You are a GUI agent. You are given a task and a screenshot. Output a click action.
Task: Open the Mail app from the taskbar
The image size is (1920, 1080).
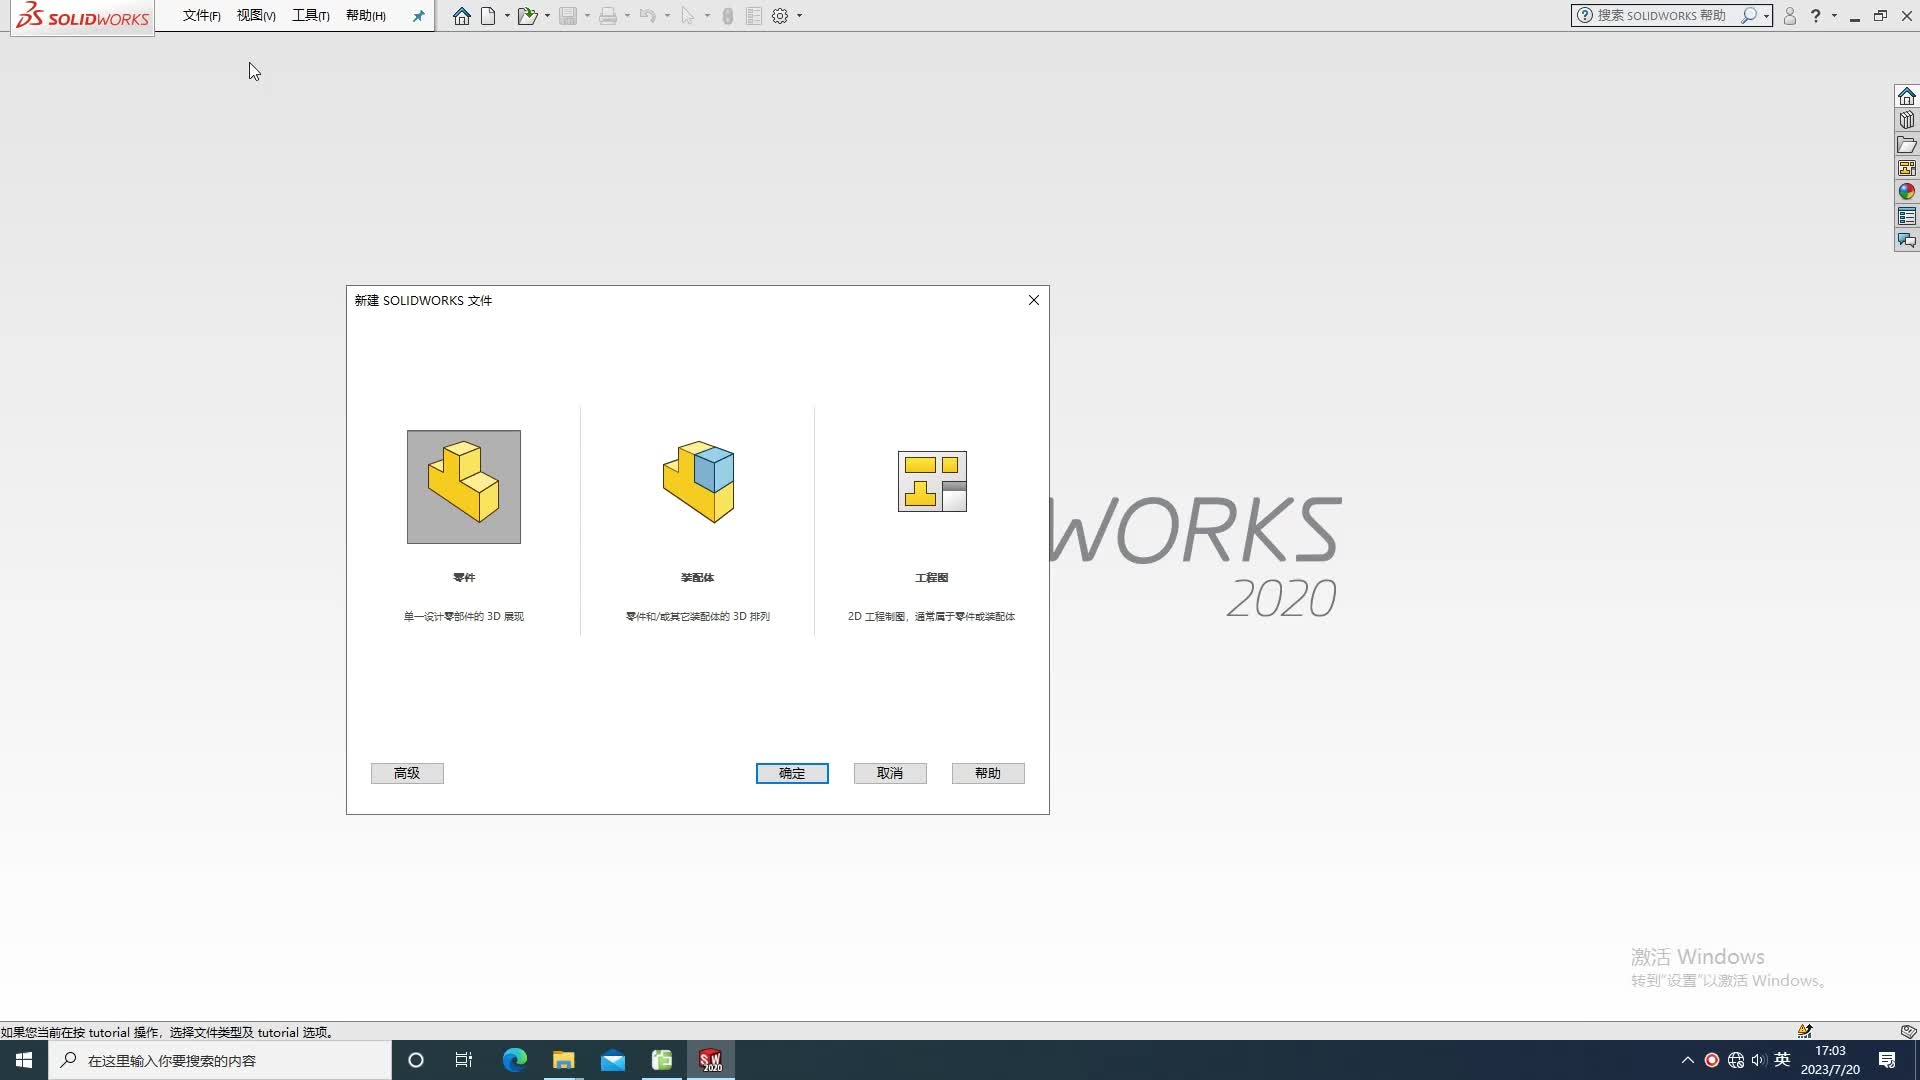(x=613, y=1060)
